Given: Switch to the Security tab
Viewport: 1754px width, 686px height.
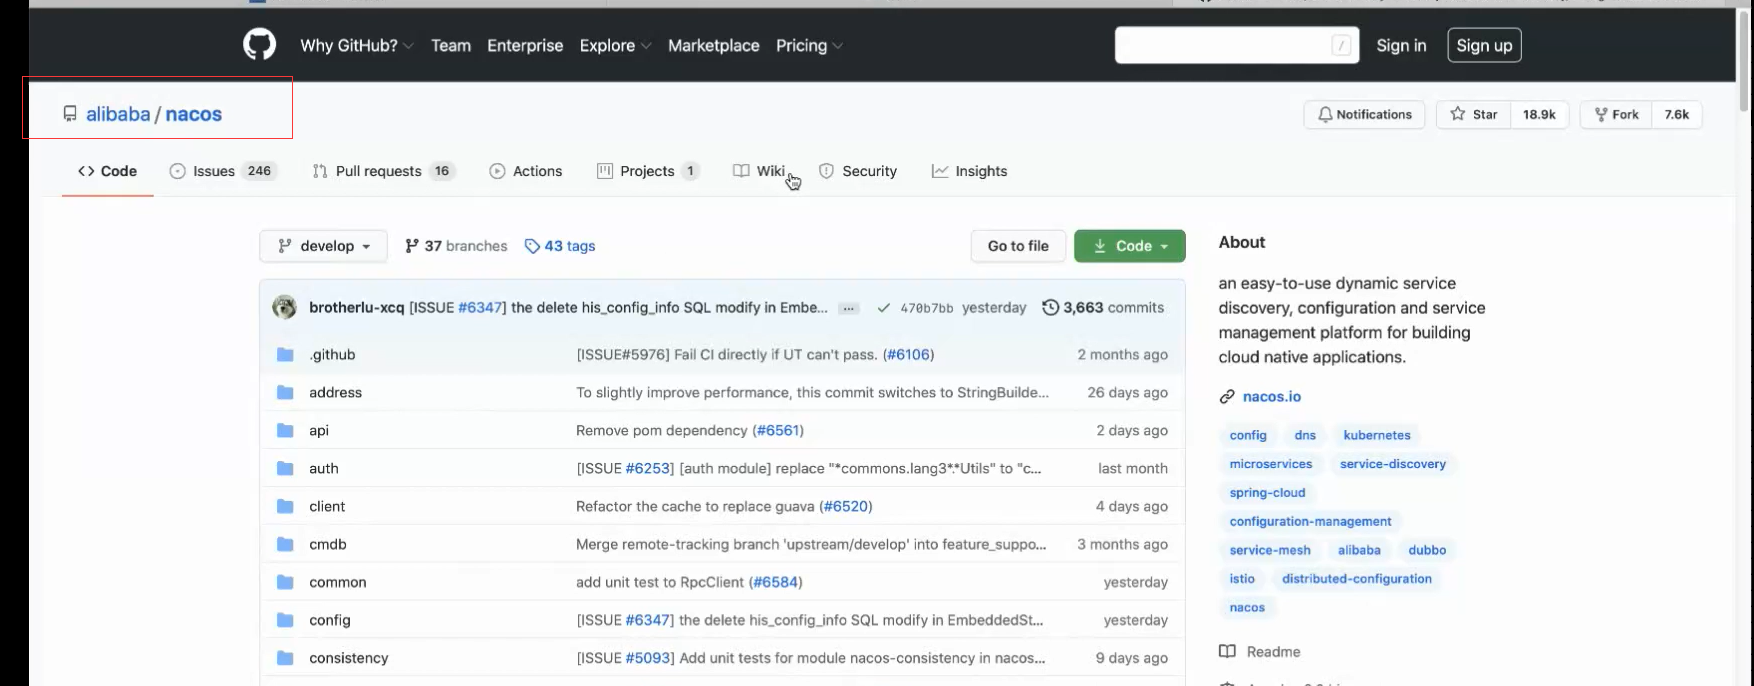Looking at the screenshot, I should 858,171.
